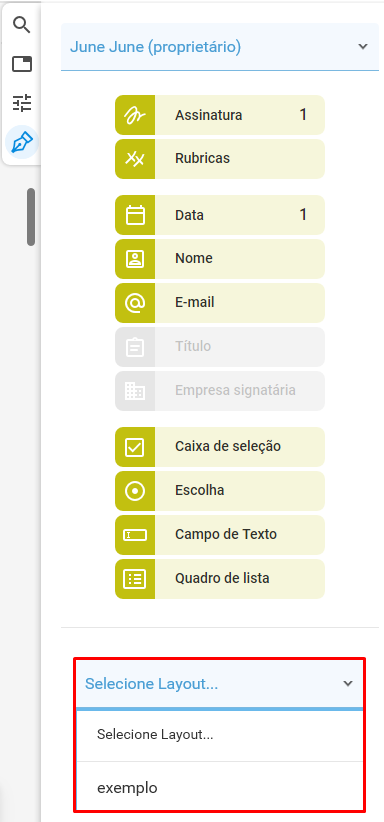
Task: Pick Selecione Layout... entry in the list
Action: point(220,734)
